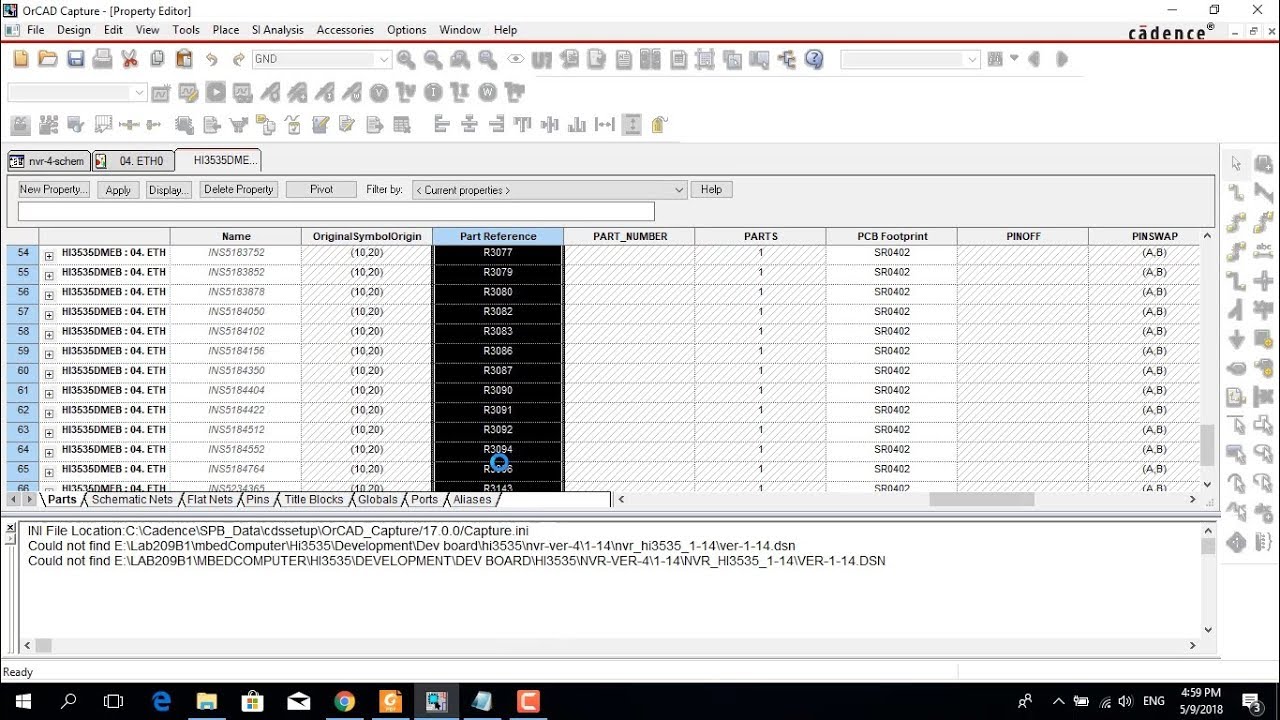The height and width of the screenshot is (720, 1280).
Task: Paste using the clipboard icon
Action: coord(184,59)
